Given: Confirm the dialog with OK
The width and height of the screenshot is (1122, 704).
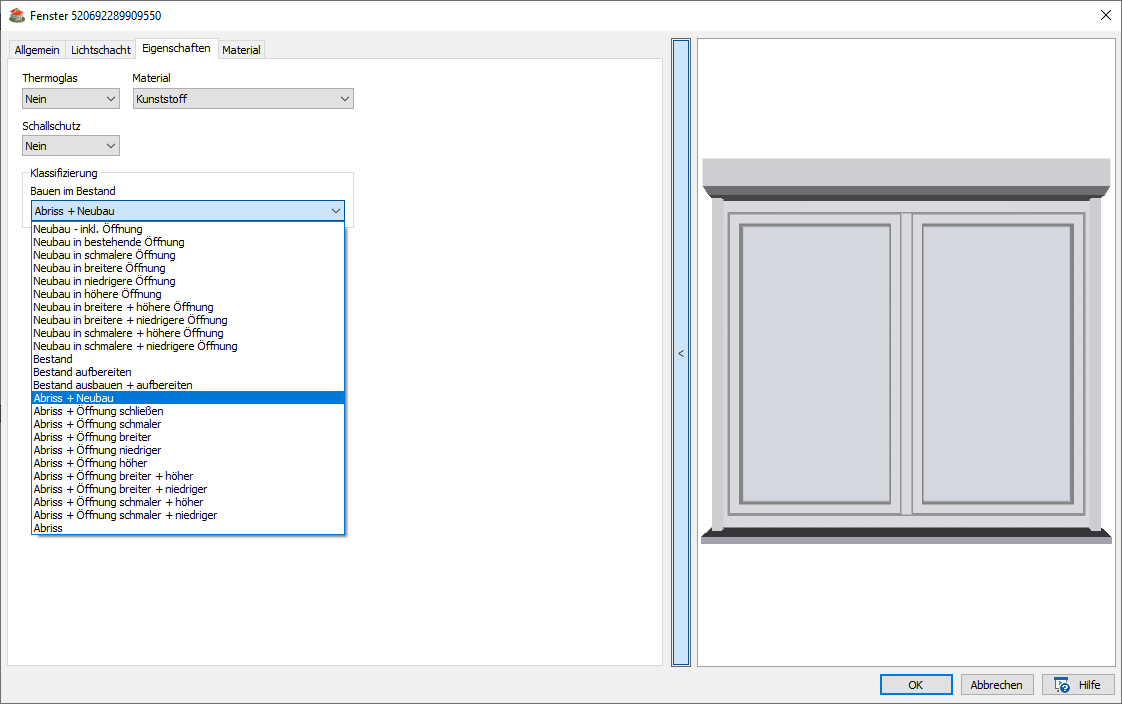Looking at the screenshot, I should (916, 685).
